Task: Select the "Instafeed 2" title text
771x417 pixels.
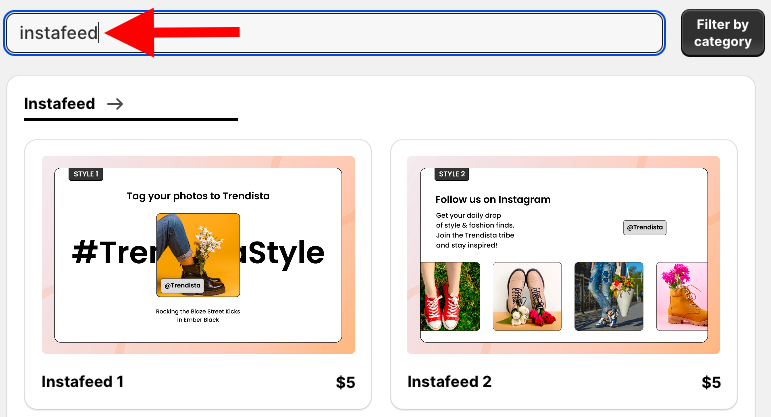Action: click(x=449, y=382)
